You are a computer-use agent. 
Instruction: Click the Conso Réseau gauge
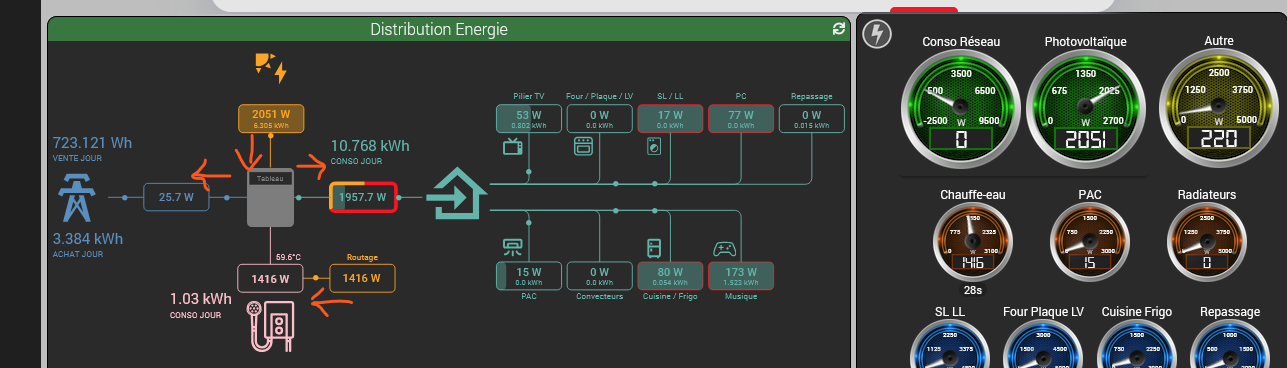pos(961,108)
